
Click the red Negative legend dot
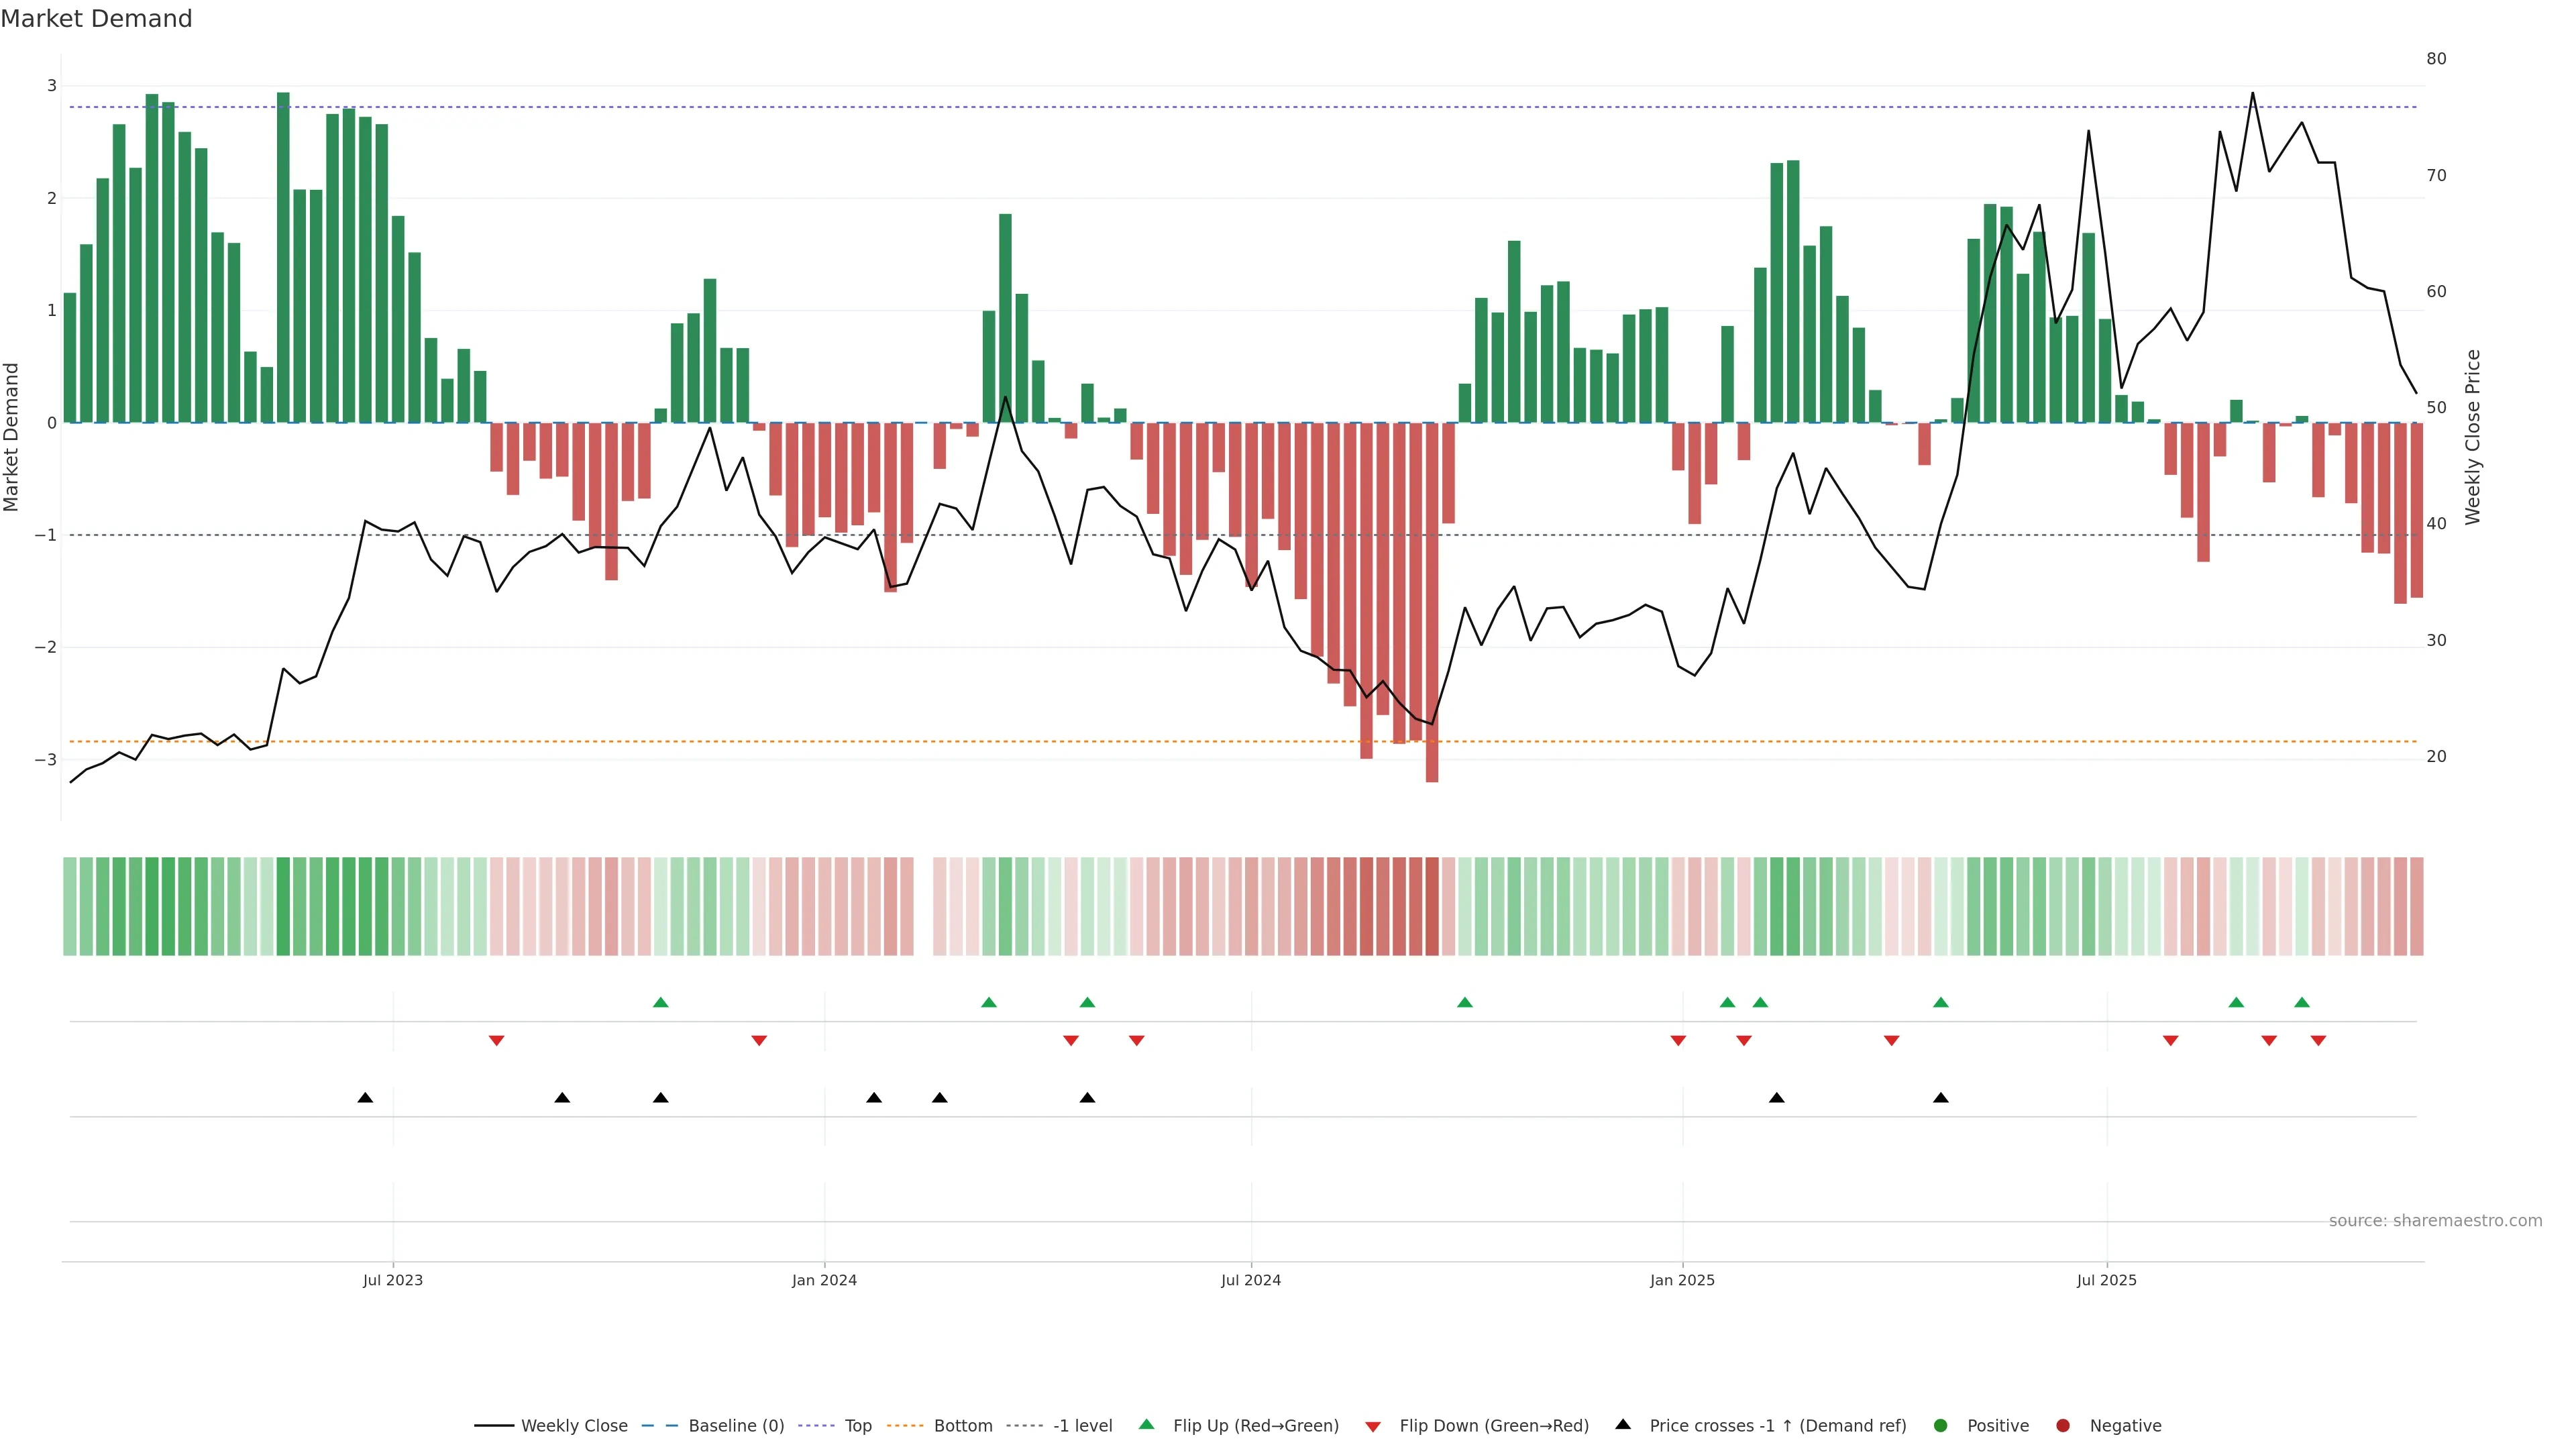2063,1426
